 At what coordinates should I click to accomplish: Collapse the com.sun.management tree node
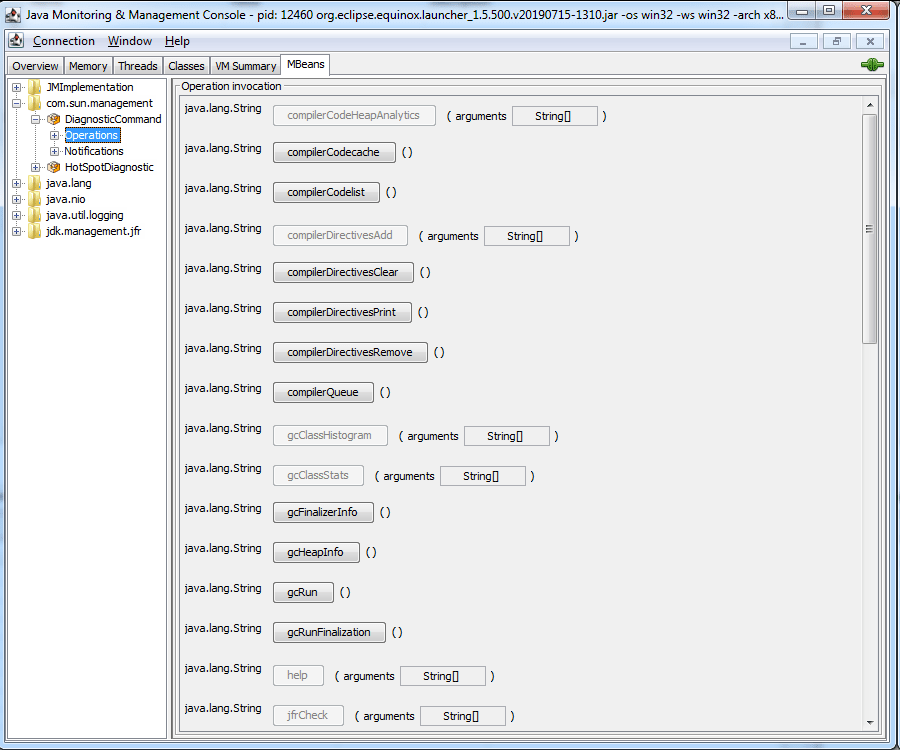(x=14, y=103)
